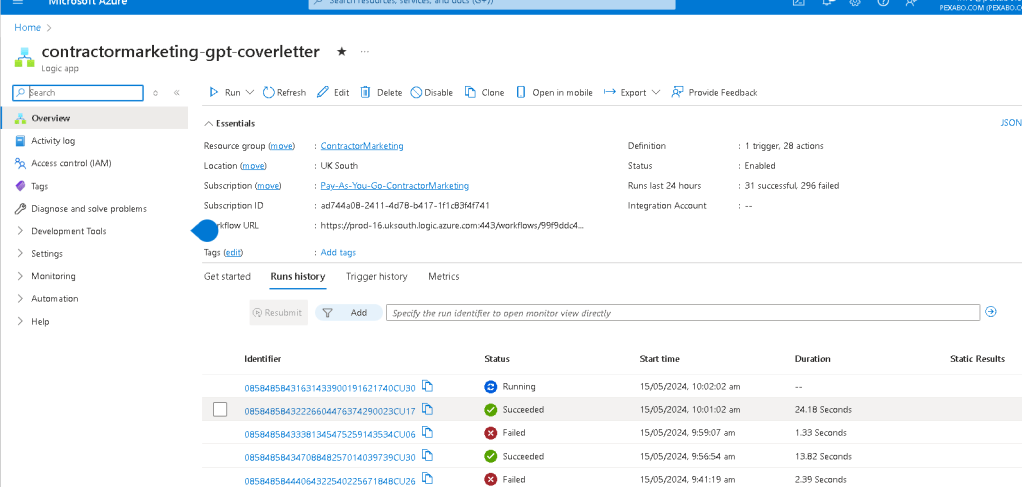Expand the Monitoring sidebar group

(20, 276)
